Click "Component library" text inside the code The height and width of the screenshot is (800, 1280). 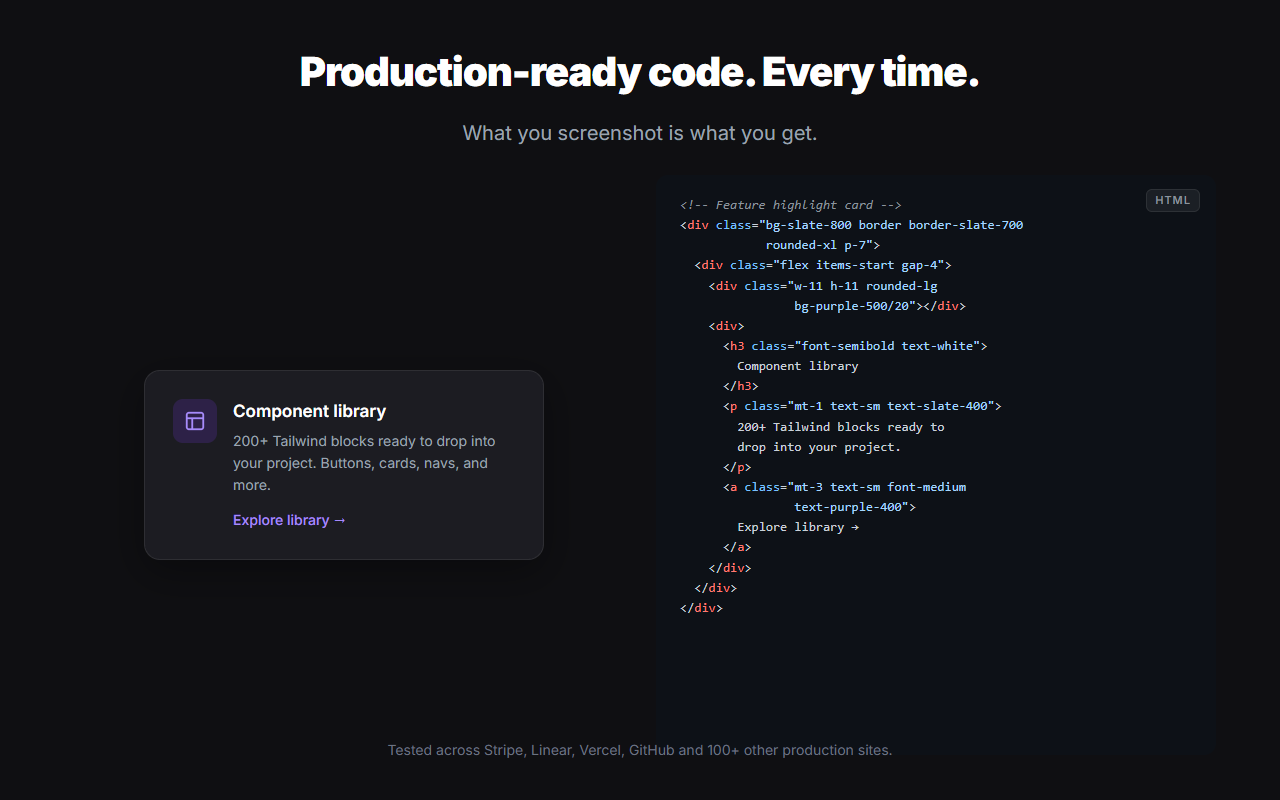pos(798,366)
